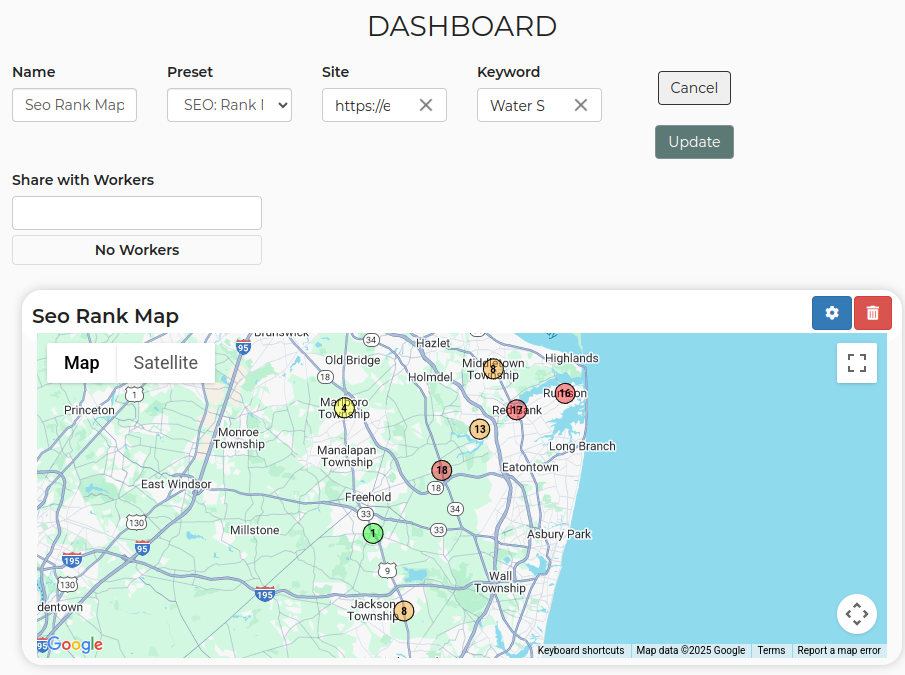Click the Hazlet label on the map

433,343
